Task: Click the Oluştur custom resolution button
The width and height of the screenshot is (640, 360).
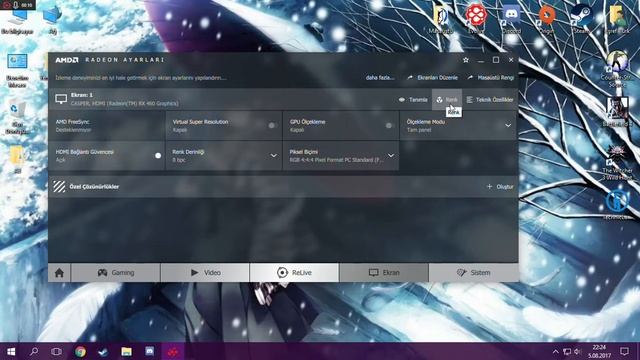Action: (500, 187)
